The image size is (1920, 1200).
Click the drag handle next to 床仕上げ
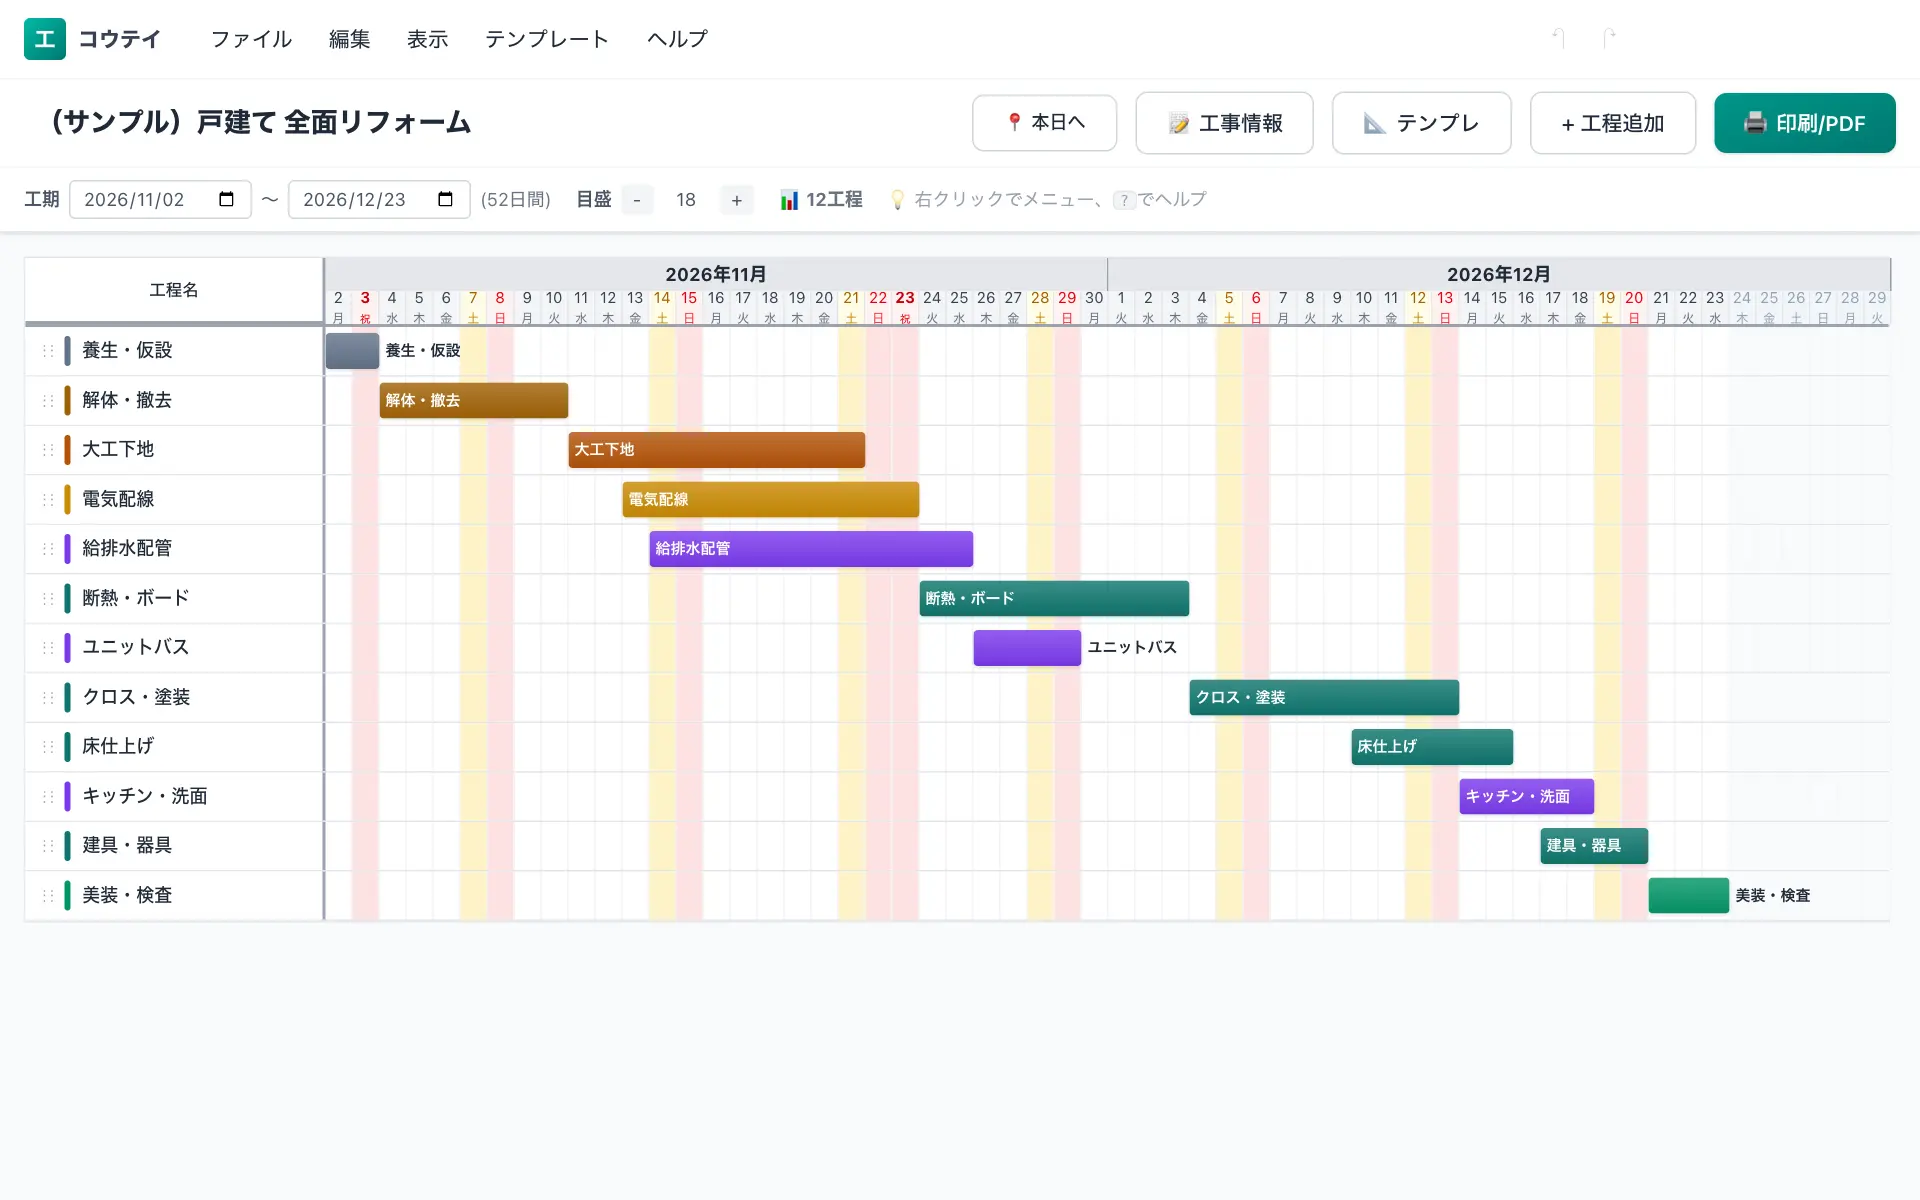(x=47, y=746)
